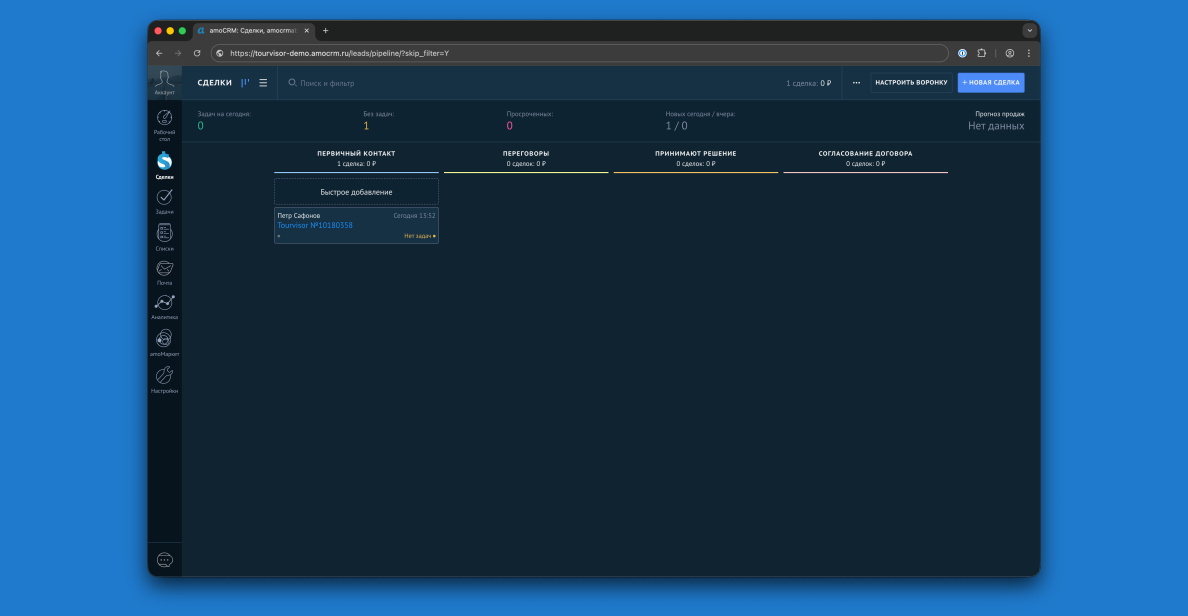Switch to list view next to СДЕЛКИ heading
1188x616 pixels.
click(262, 82)
